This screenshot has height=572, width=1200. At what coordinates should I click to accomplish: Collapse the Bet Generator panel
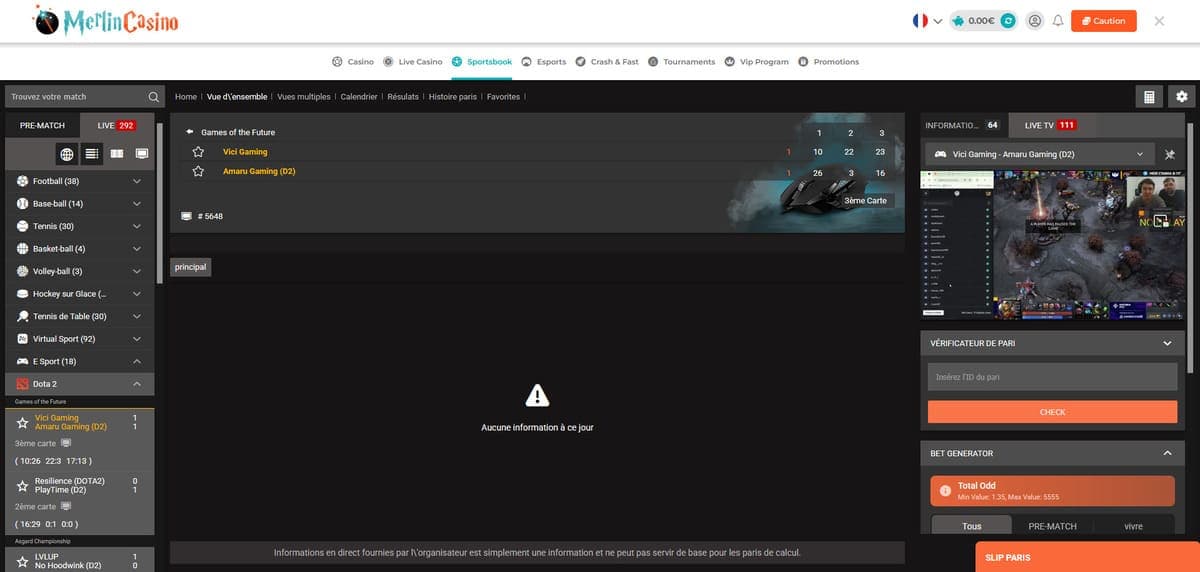[x=1167, y=453]
